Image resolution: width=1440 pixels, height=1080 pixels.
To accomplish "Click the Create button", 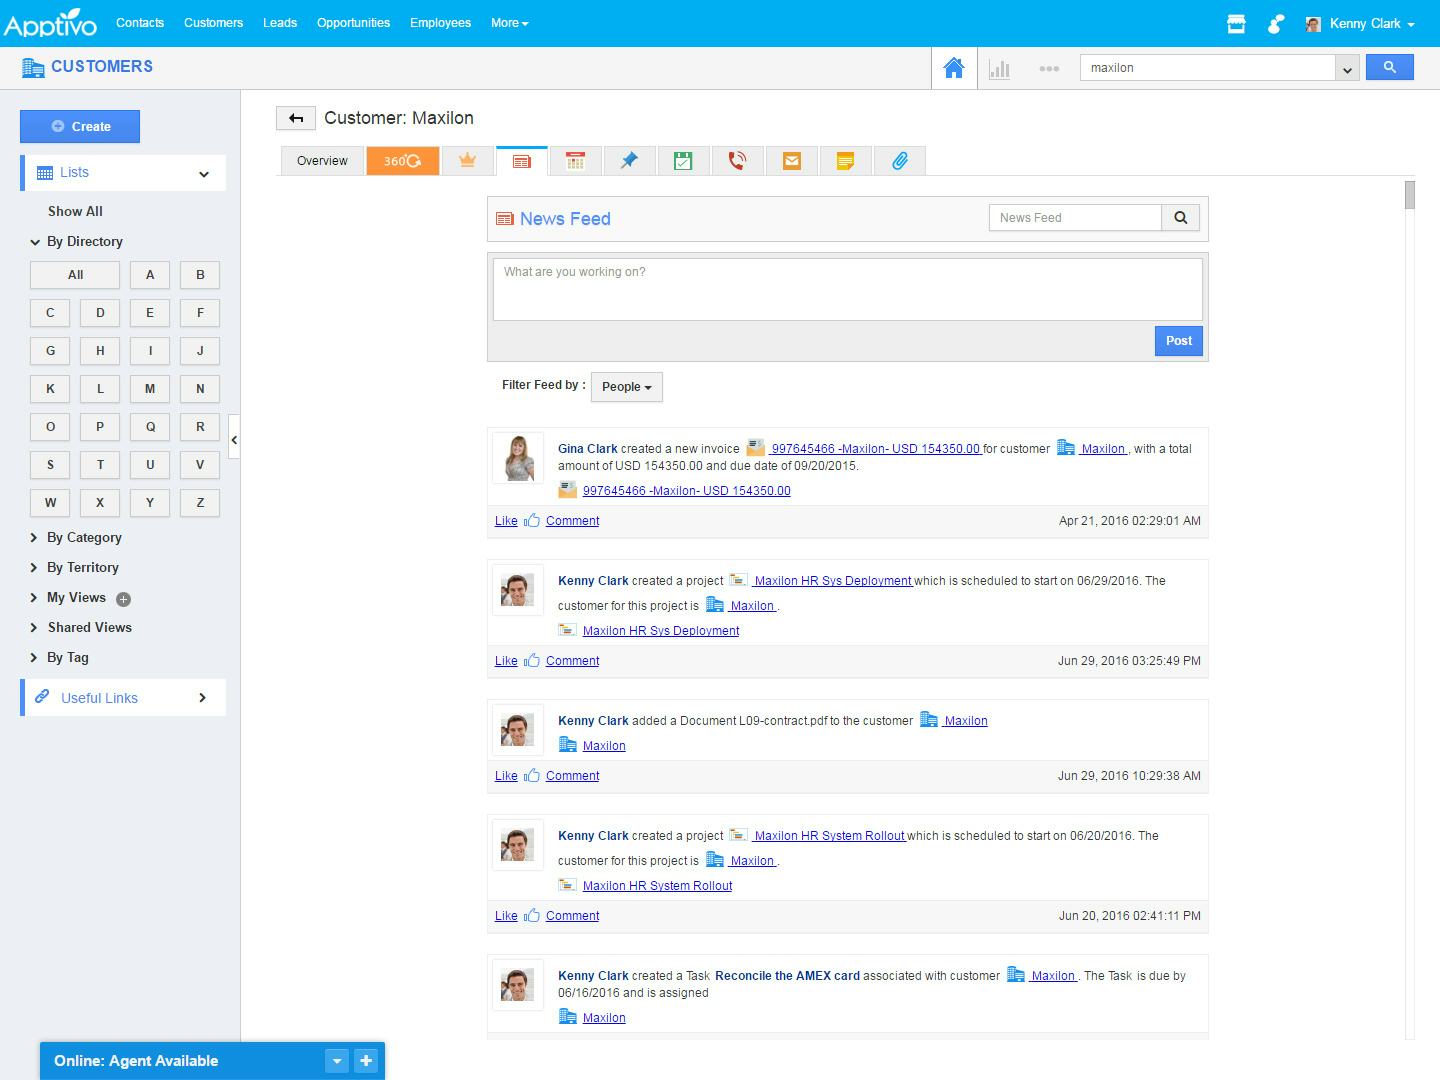I will pyautogui.click(x=80, y=127).
